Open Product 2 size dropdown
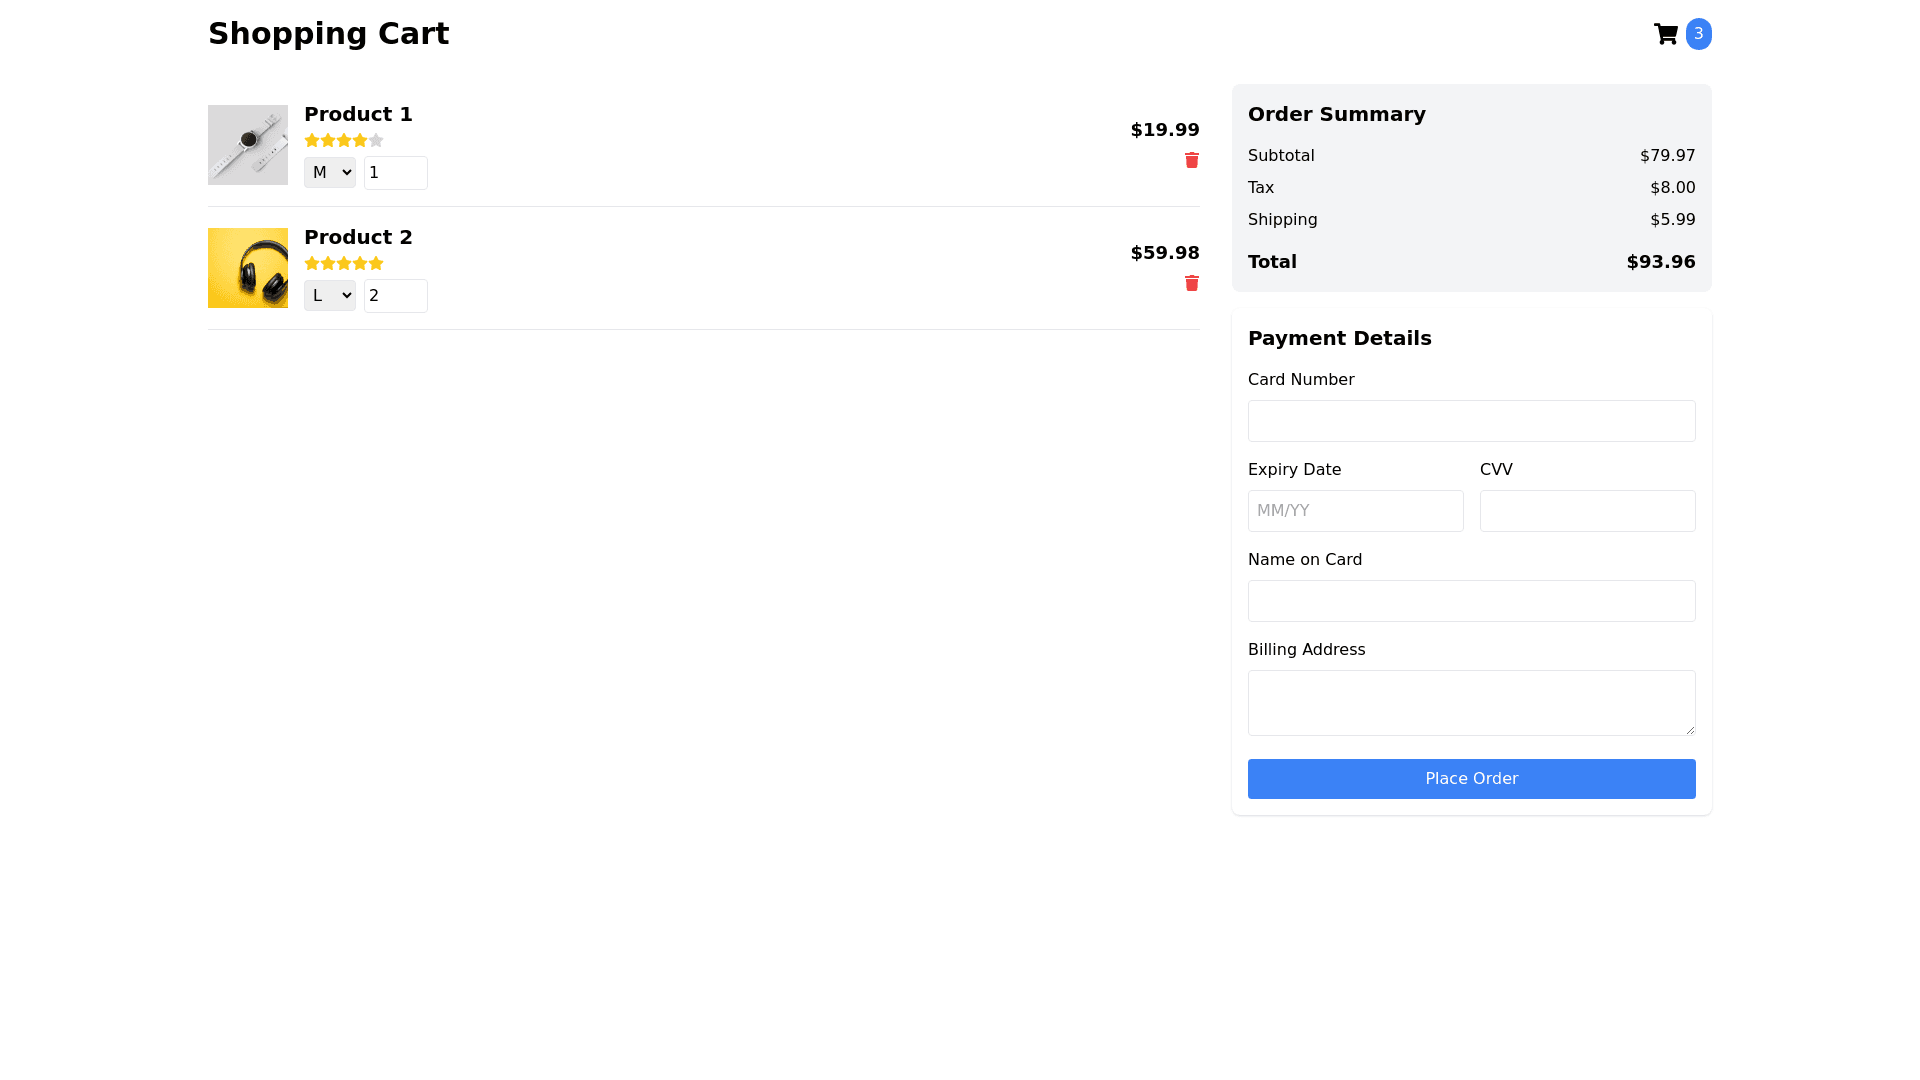 [x=329, y=296]
